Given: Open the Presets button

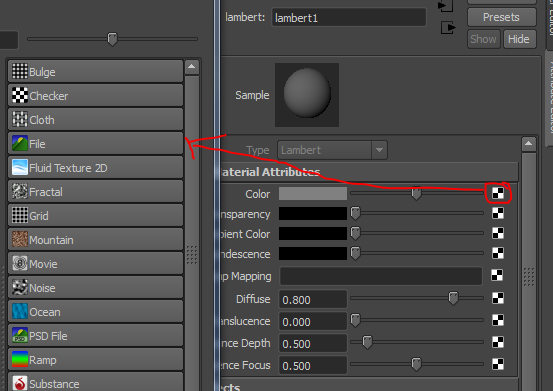Looking at the screenshot, I should (x=501, y=17).
